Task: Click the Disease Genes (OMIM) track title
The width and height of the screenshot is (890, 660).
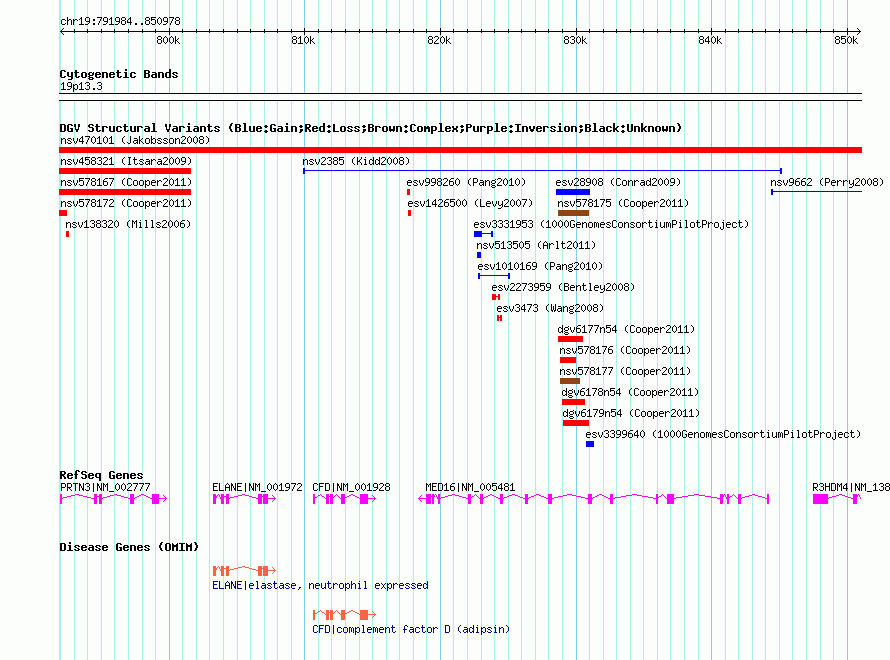Action: (x=129, y=547)
